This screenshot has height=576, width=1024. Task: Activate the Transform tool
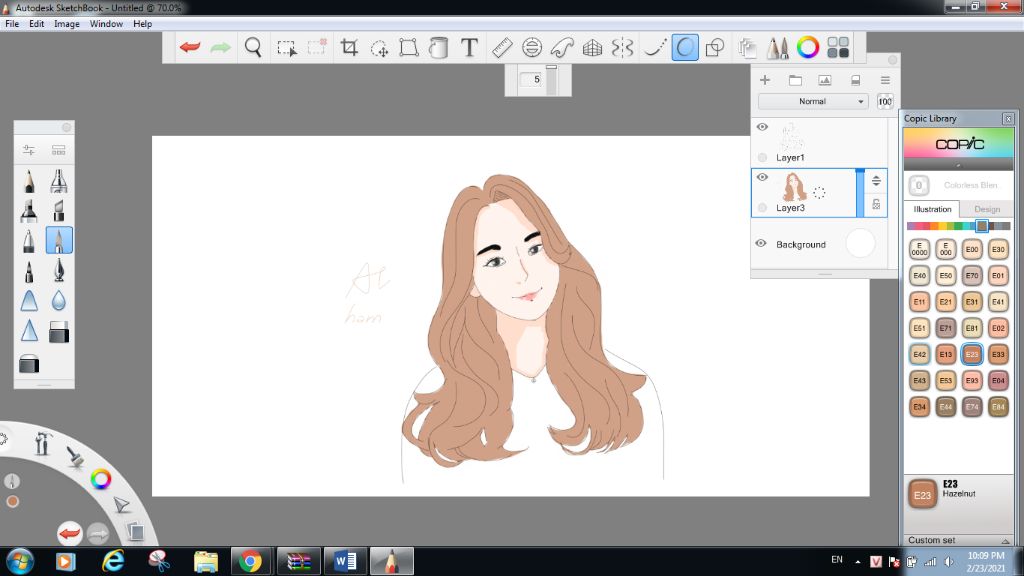click(409, 47)
